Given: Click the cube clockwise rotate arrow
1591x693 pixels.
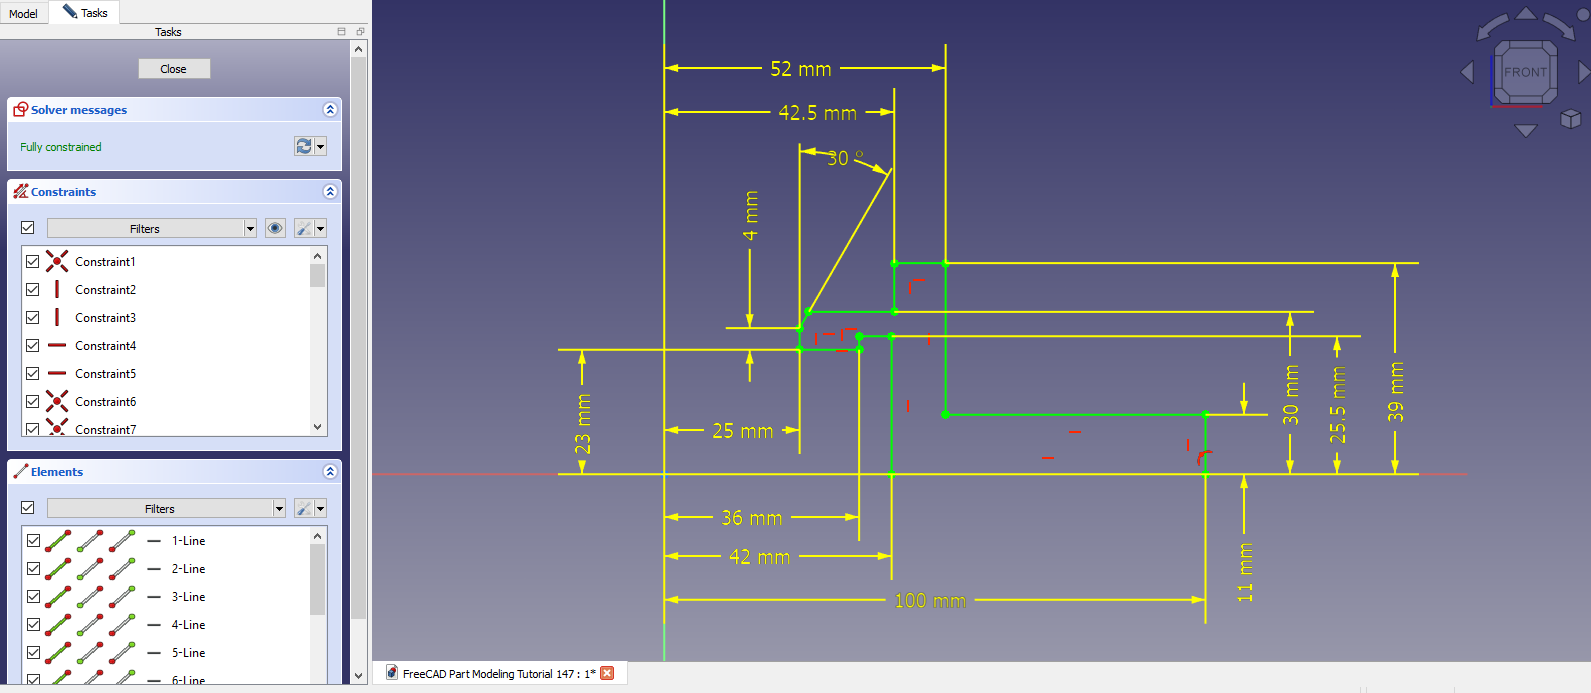Looking at the screenshot, I should [x=1559, y=25].
